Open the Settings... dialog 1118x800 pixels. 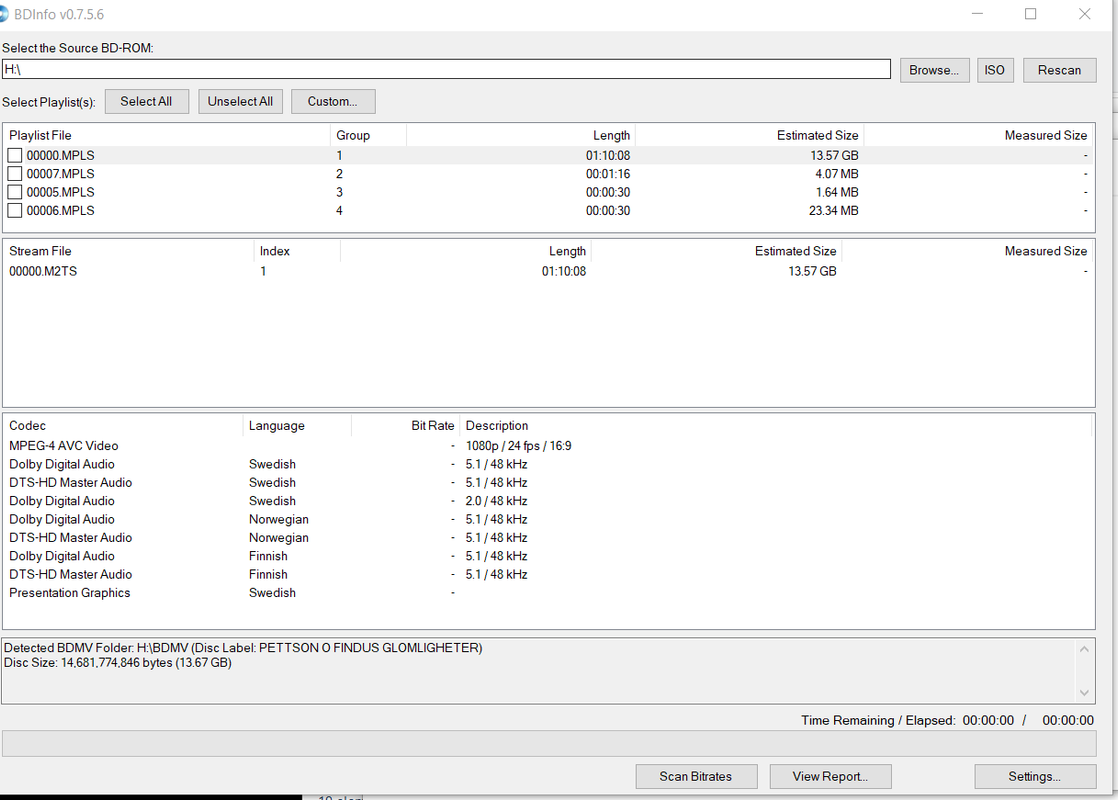[1035, 776]
